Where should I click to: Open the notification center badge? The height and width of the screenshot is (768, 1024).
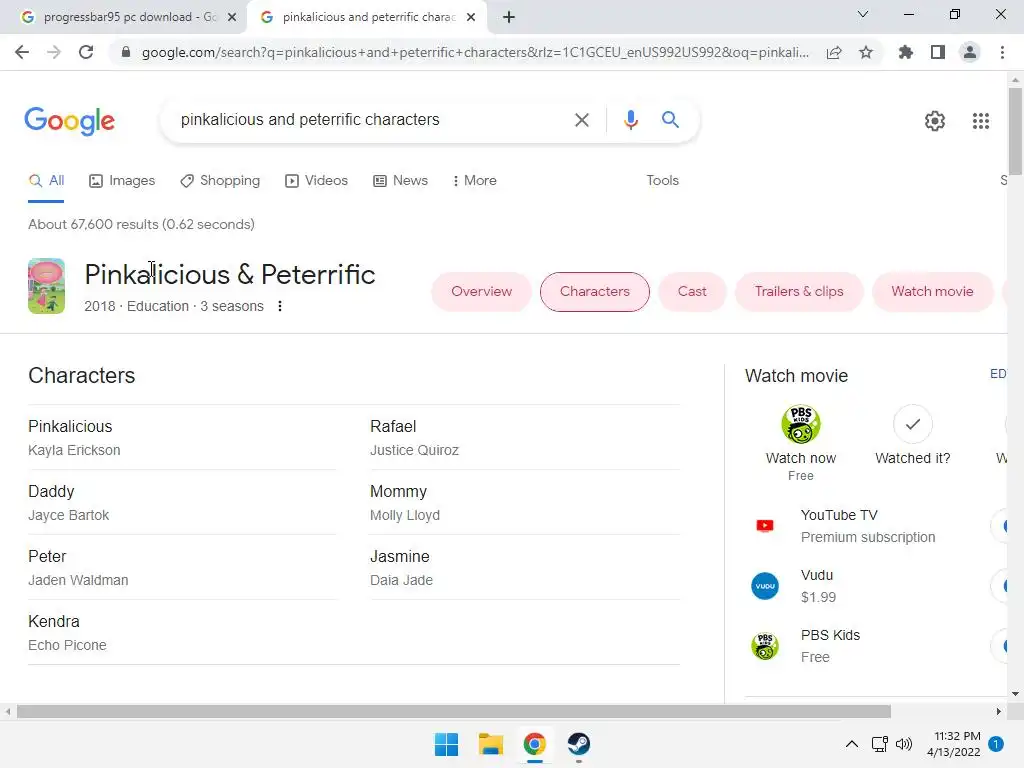coord(996,744)
